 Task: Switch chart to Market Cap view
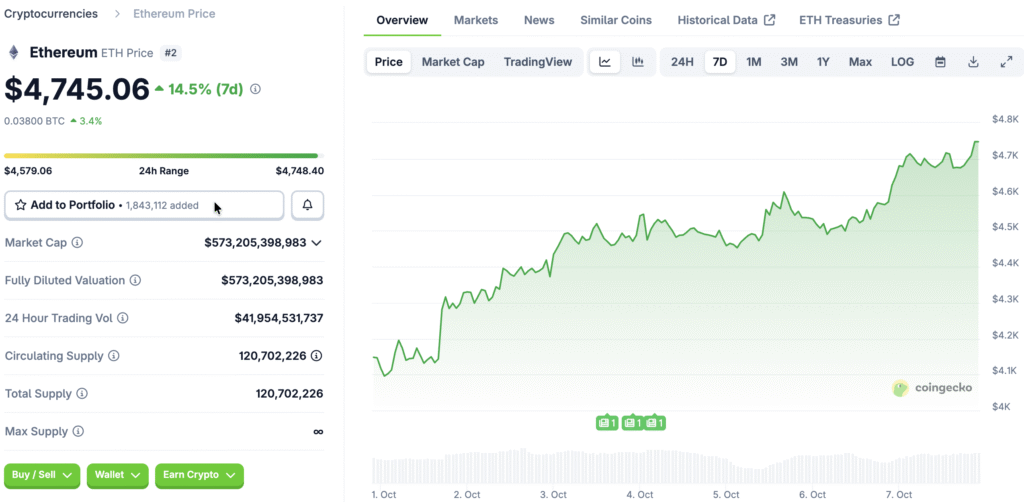point(453,62)
